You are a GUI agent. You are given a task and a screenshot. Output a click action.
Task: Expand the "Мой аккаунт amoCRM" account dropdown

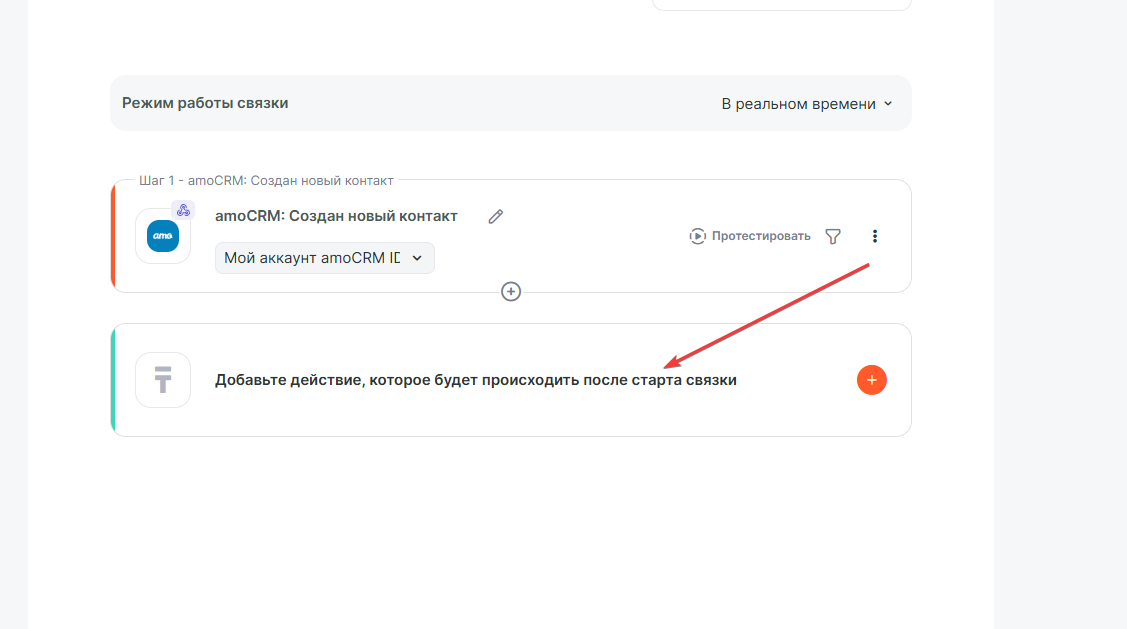[324, 257]
